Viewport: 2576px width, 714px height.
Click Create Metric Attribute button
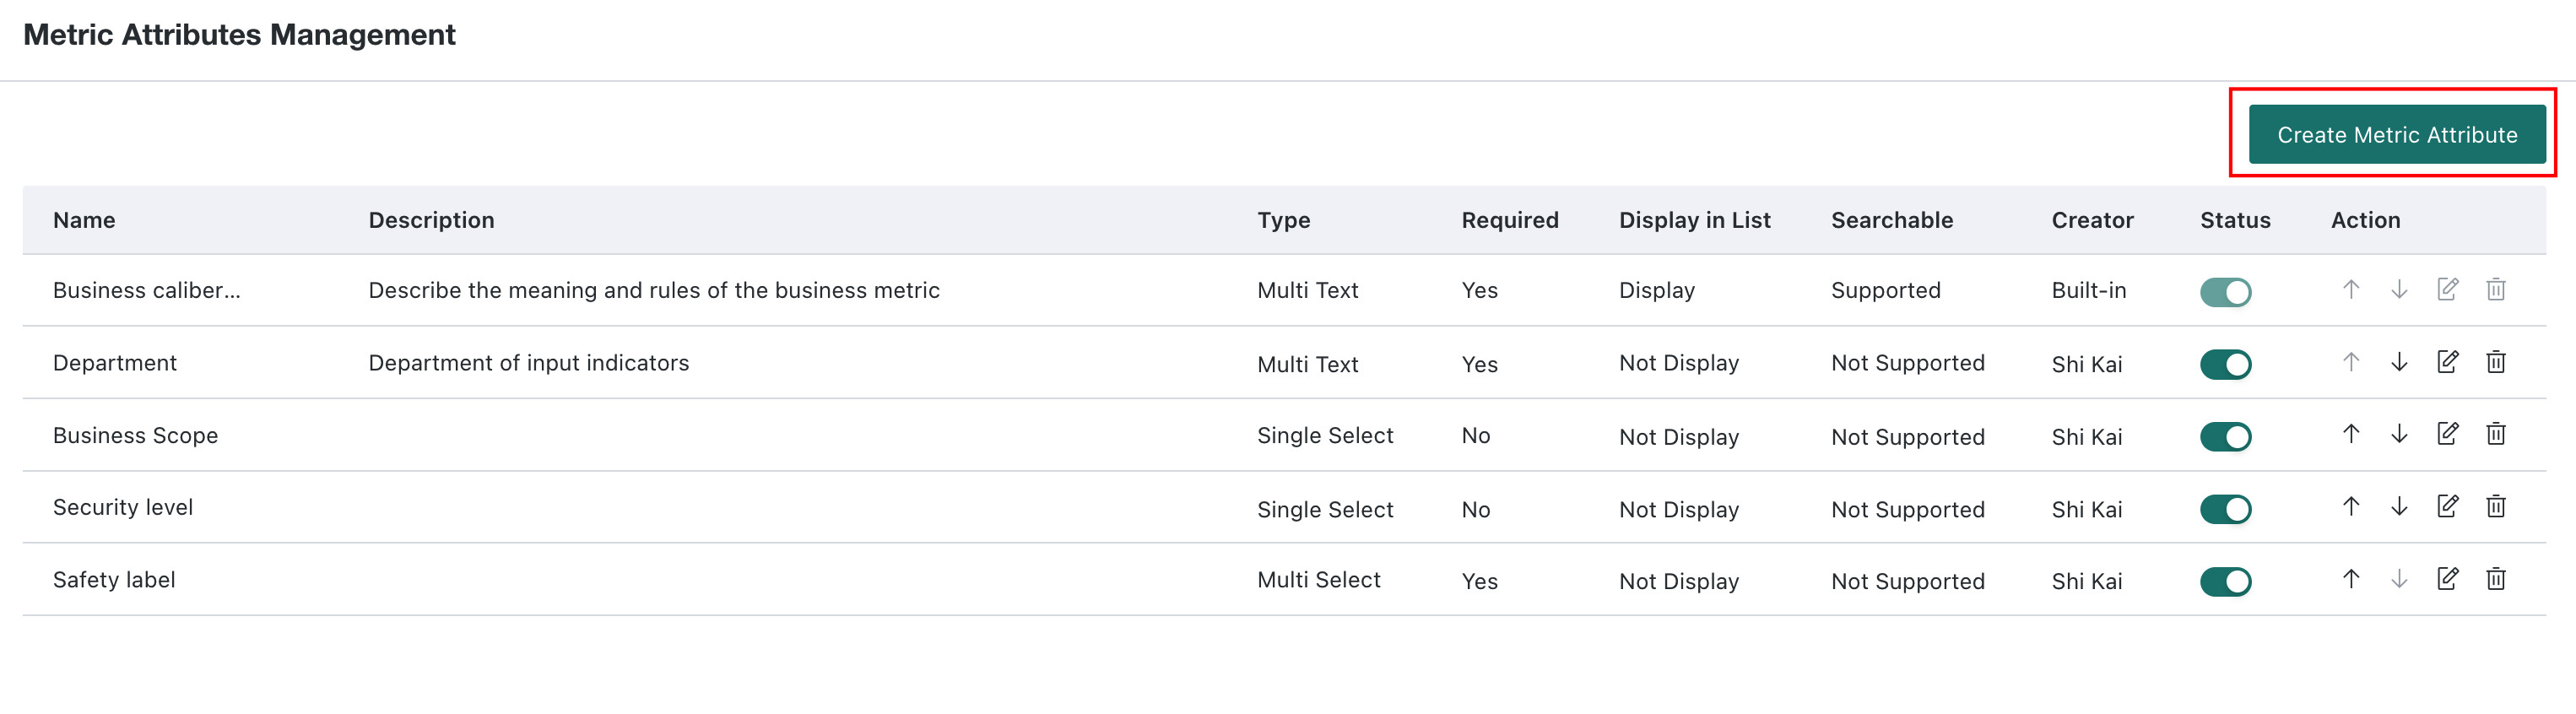pyautogui.click(x=2396, y=134)
